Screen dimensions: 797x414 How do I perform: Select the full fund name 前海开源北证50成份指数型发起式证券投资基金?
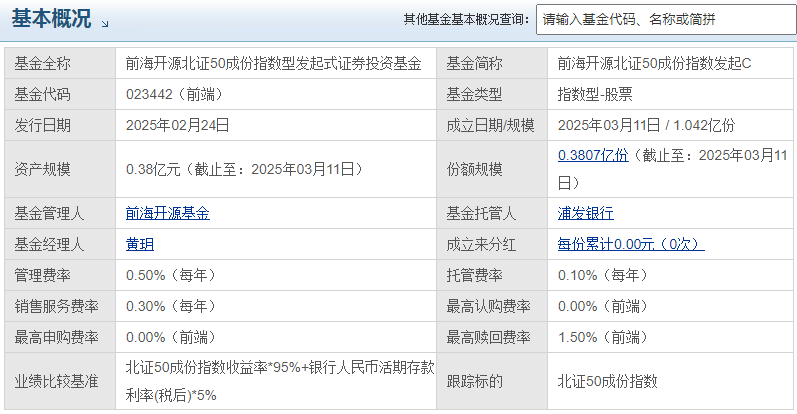273,63
